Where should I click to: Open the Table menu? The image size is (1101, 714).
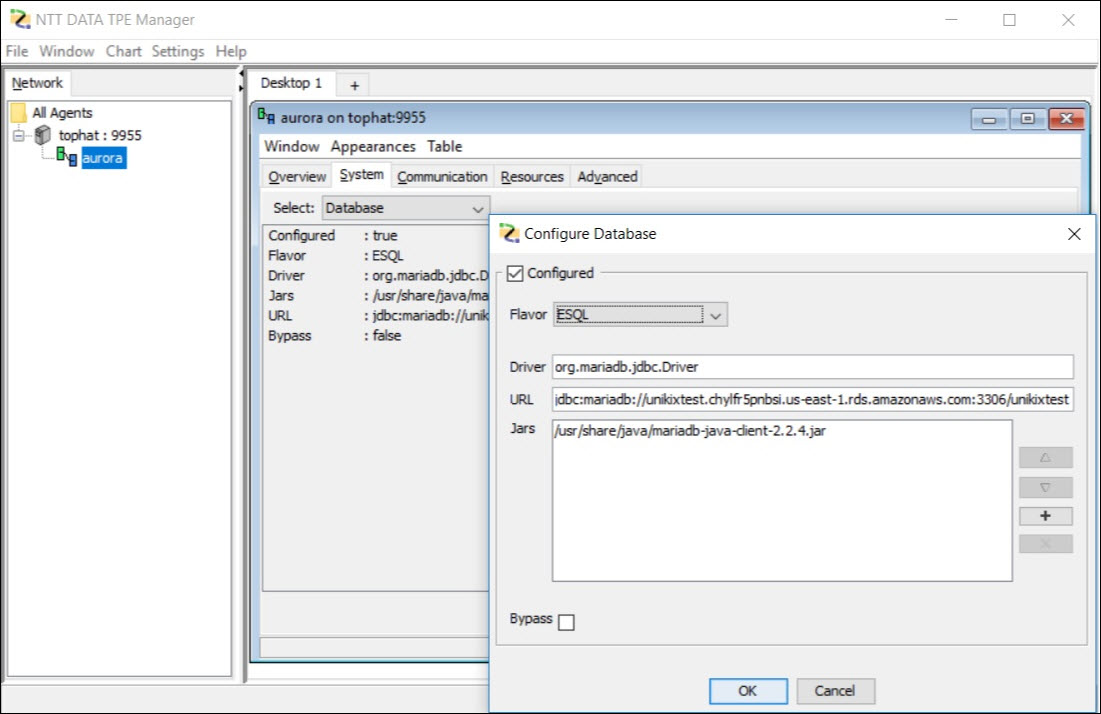tap(444, 146)
